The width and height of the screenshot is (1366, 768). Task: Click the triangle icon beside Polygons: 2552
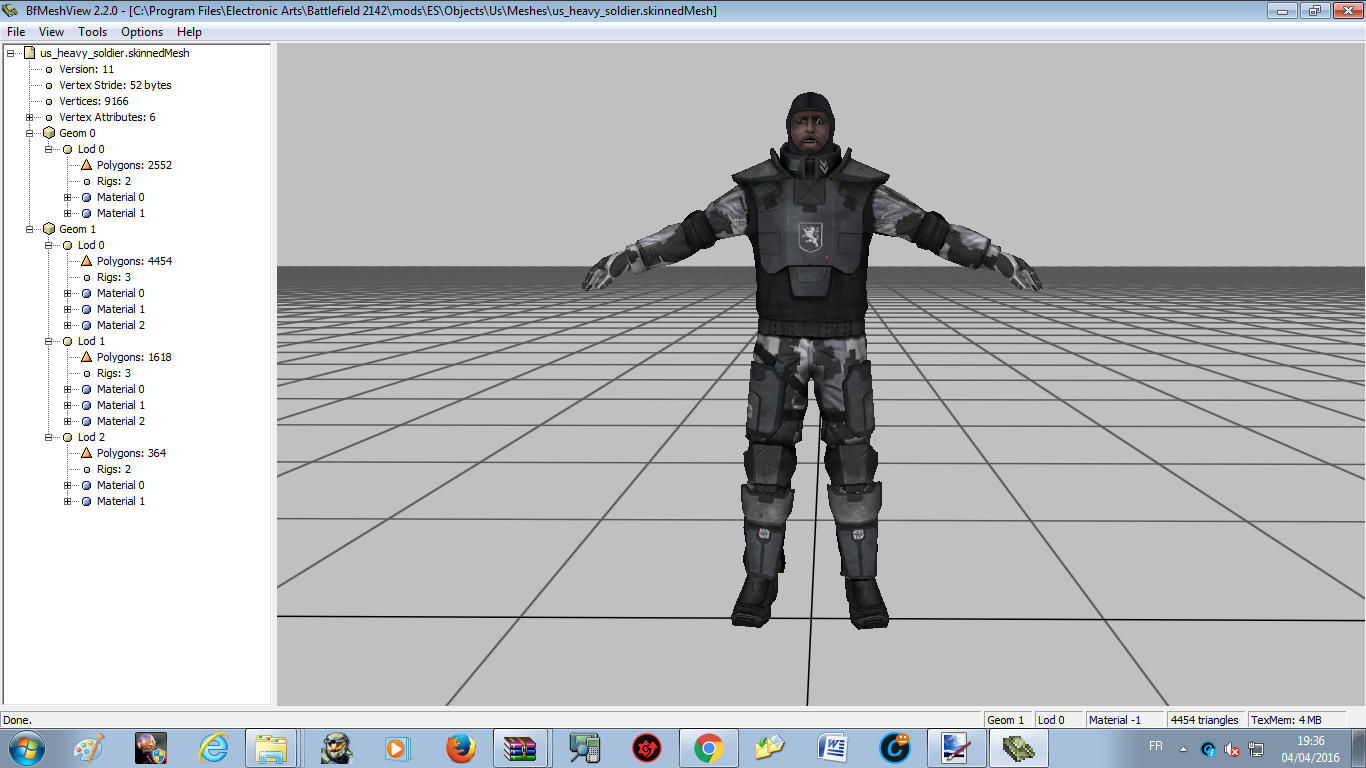[86, 165]
